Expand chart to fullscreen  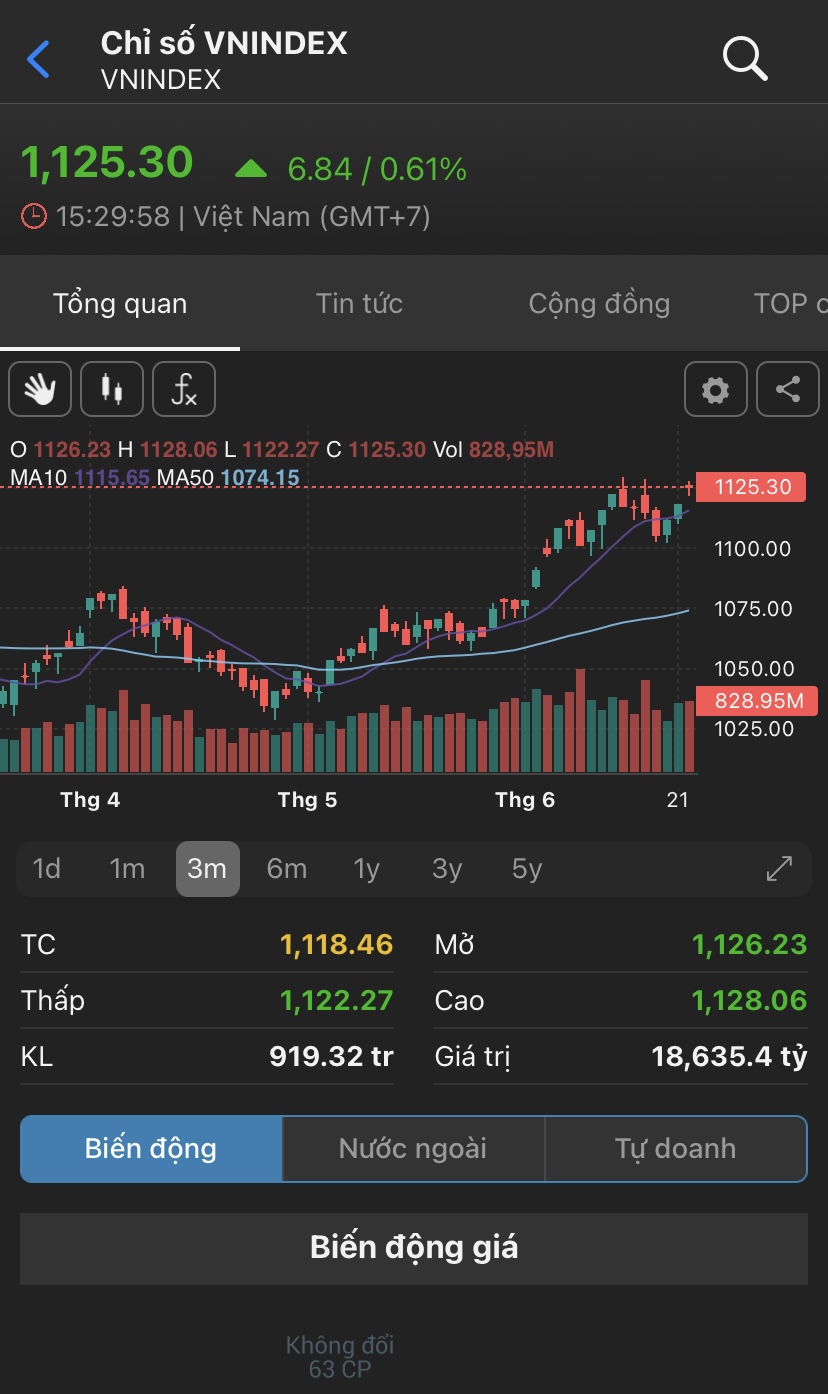779,869
